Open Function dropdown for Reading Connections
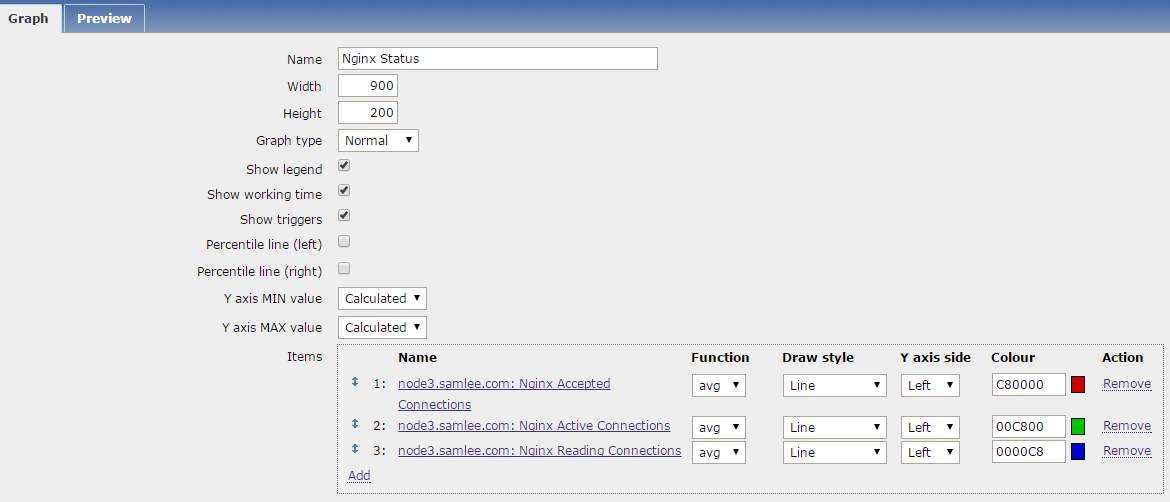Image resolution: width=1170 pixels, height=502 pixels. pos(719,452)
